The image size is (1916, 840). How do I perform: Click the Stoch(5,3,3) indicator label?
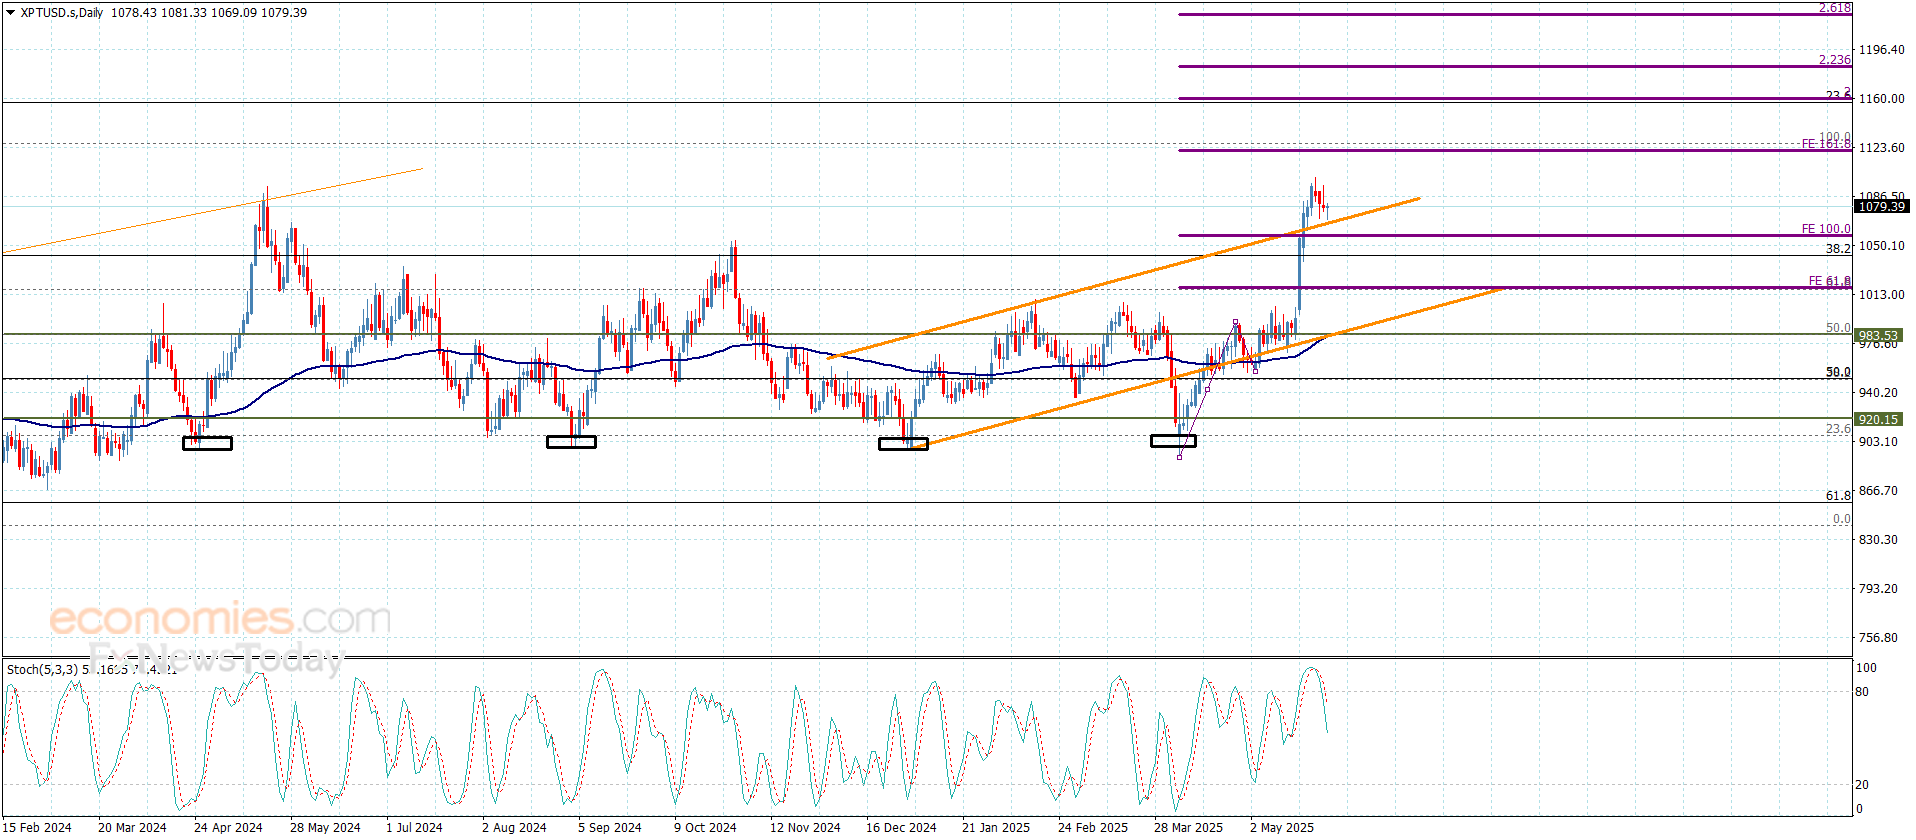[x=42, y=669]
